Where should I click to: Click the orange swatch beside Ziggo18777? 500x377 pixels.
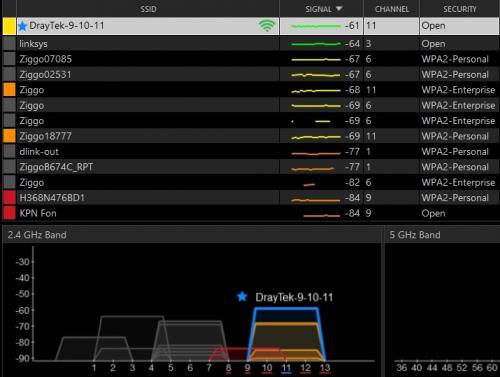pos(9,136)
